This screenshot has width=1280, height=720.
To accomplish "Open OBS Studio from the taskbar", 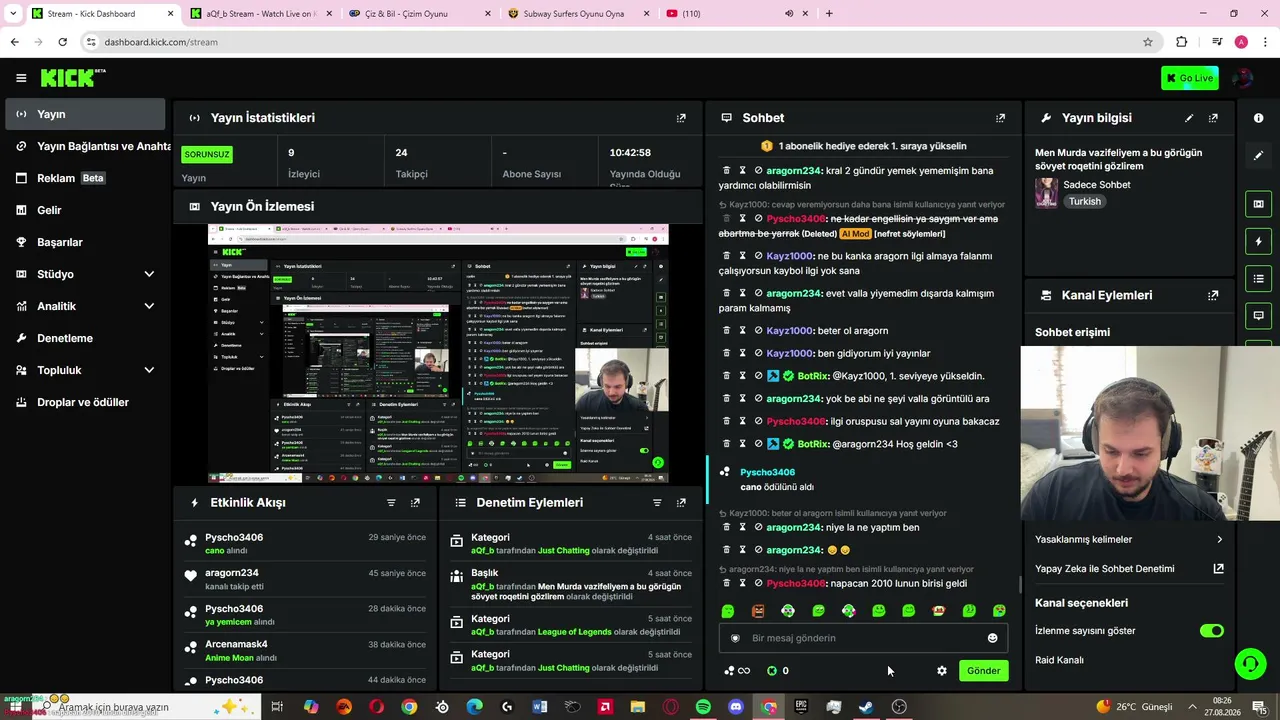I will (899, 707).
